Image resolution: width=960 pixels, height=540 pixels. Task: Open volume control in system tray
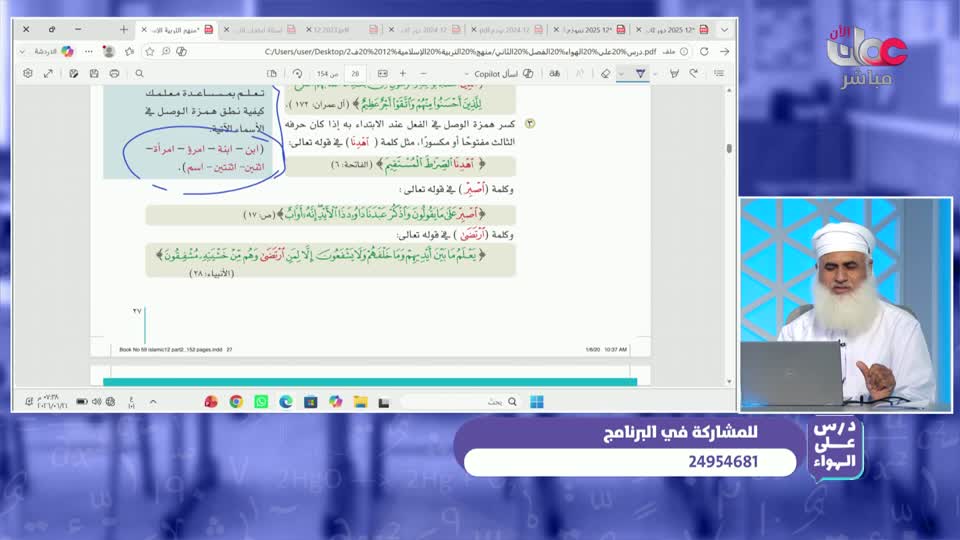97,402
